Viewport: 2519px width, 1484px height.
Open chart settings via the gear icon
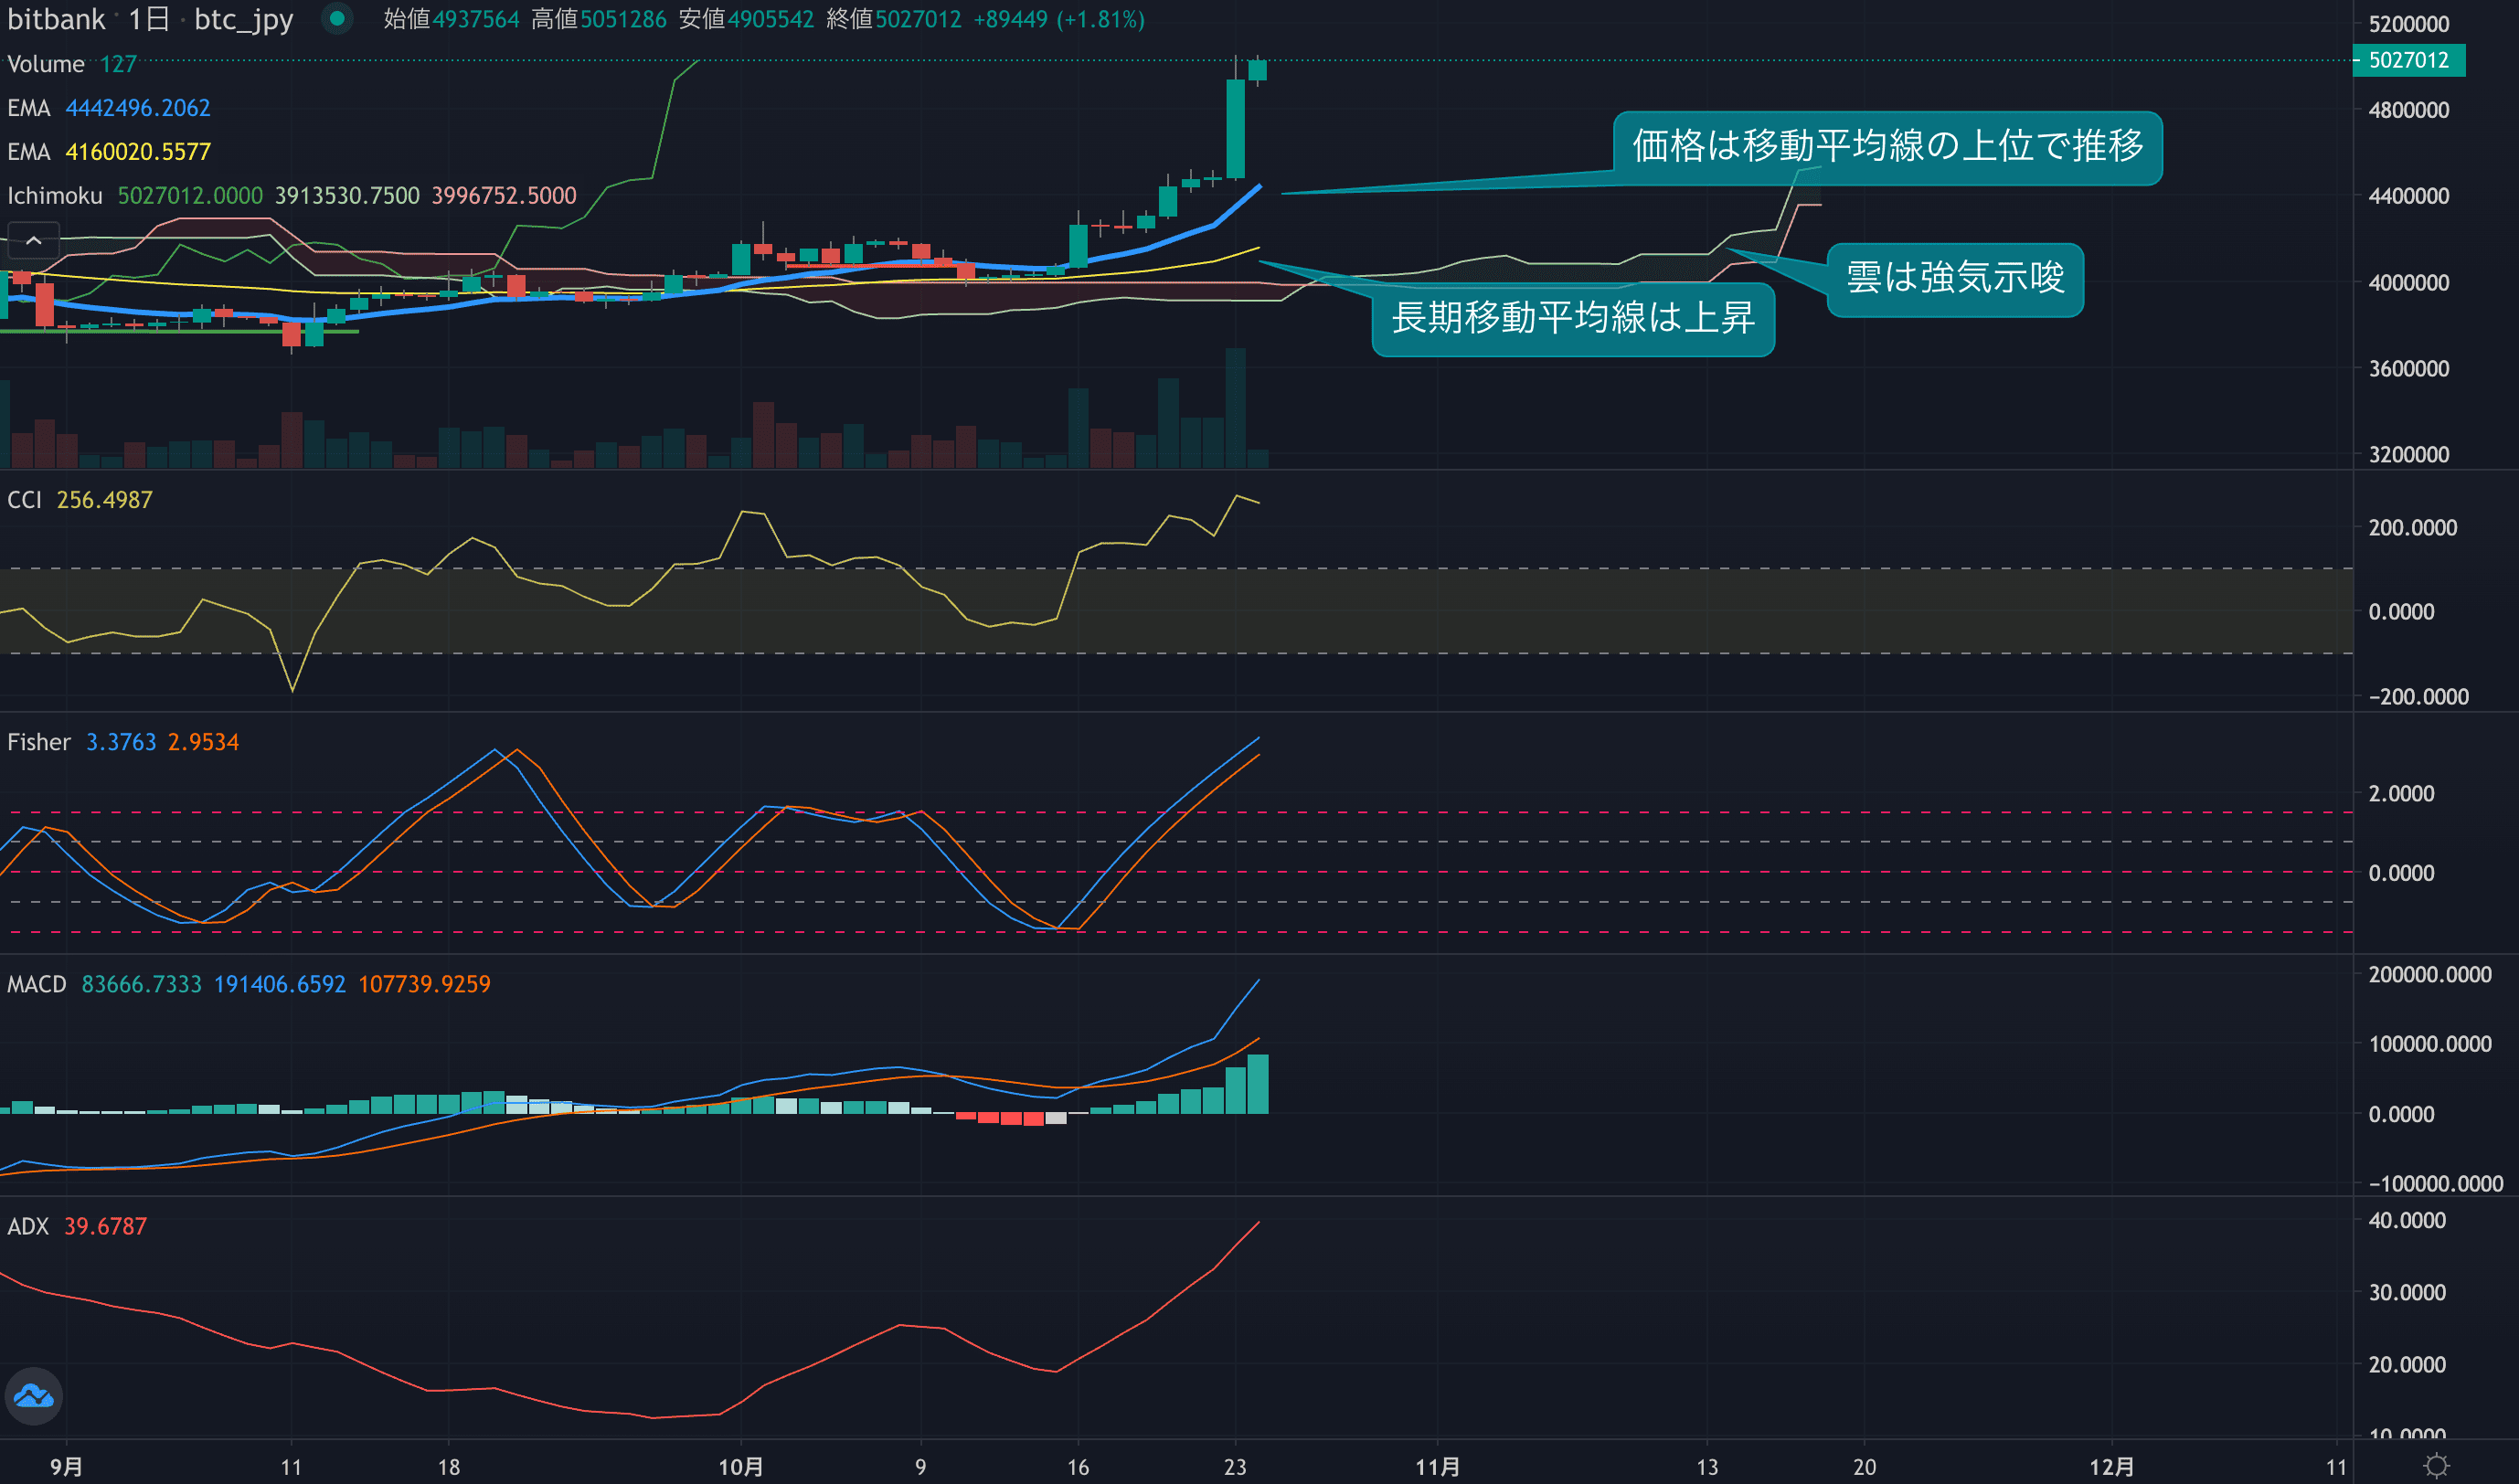tap(2437, 1466)
